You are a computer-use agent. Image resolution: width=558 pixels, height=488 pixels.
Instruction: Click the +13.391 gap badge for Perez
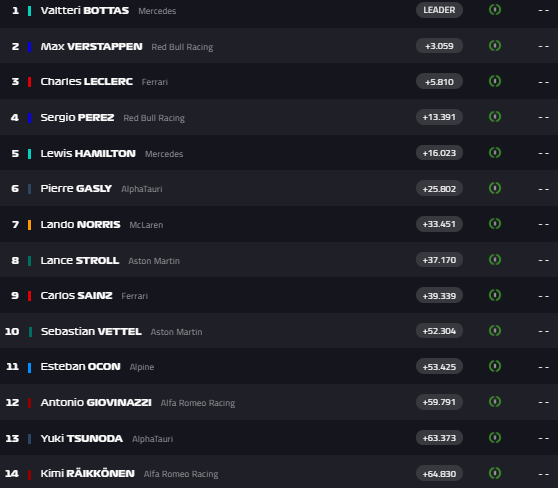point(439,117)
